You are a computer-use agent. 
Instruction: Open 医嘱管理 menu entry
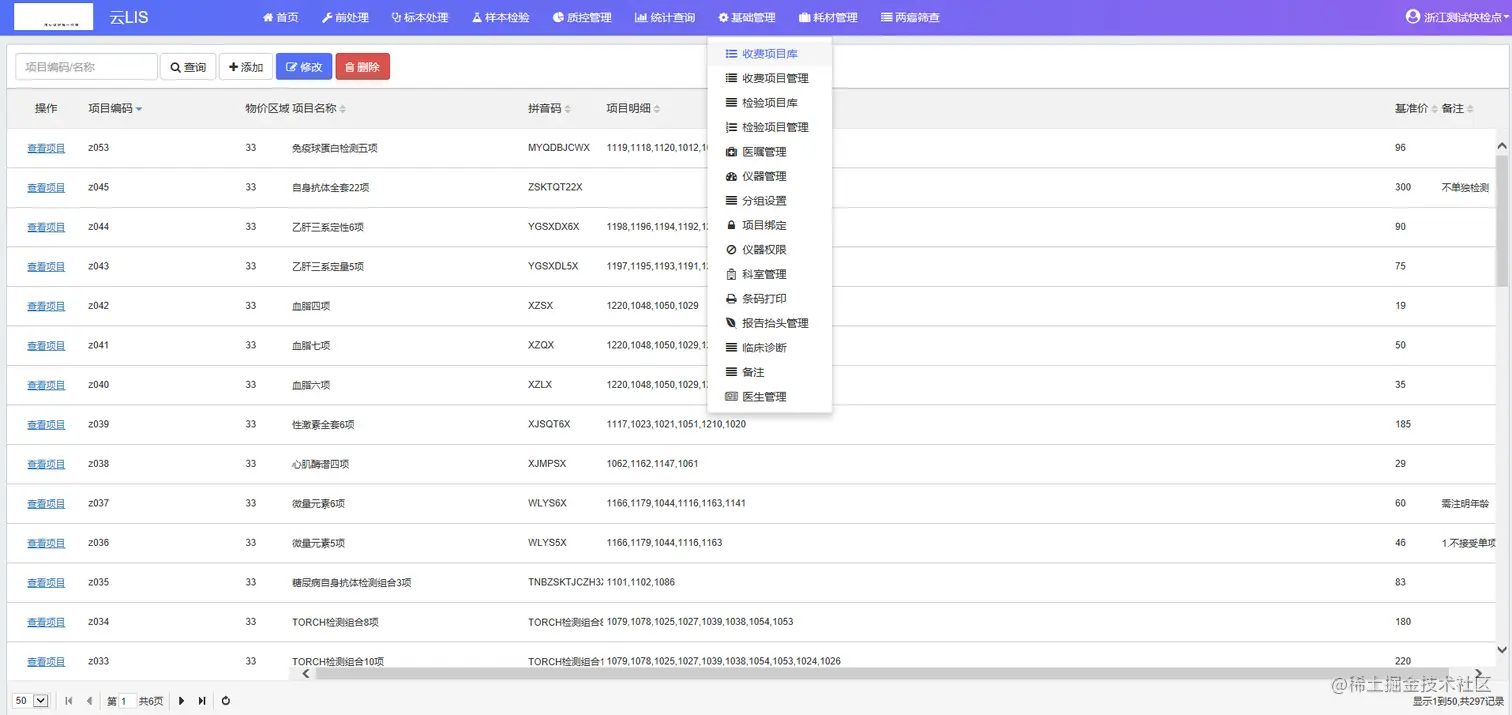coord(769,152)
